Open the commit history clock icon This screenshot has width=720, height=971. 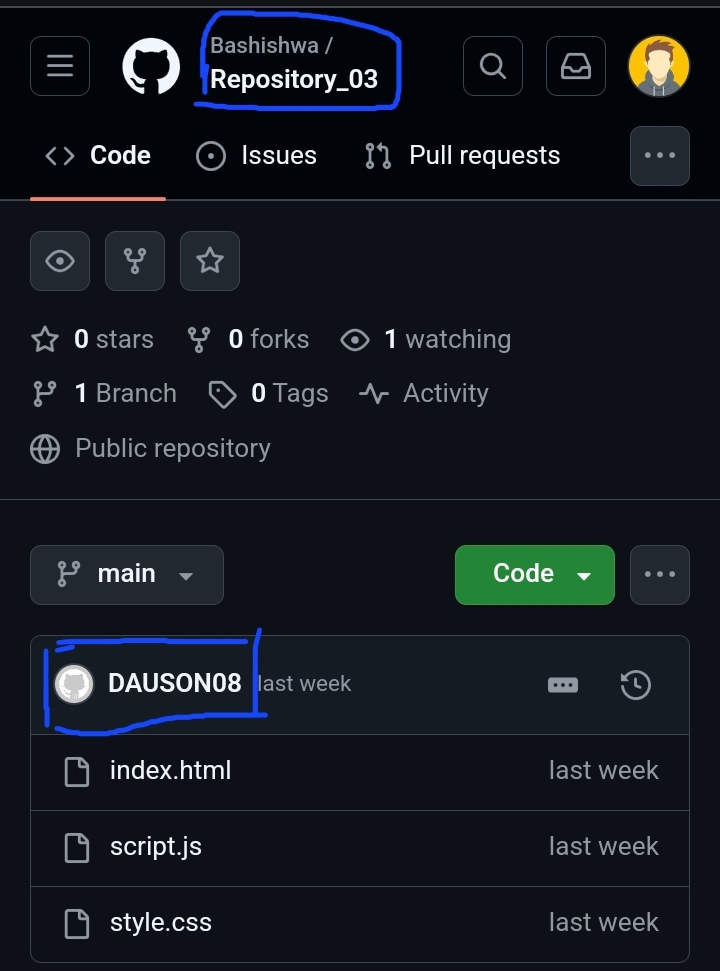pos(636,685)
